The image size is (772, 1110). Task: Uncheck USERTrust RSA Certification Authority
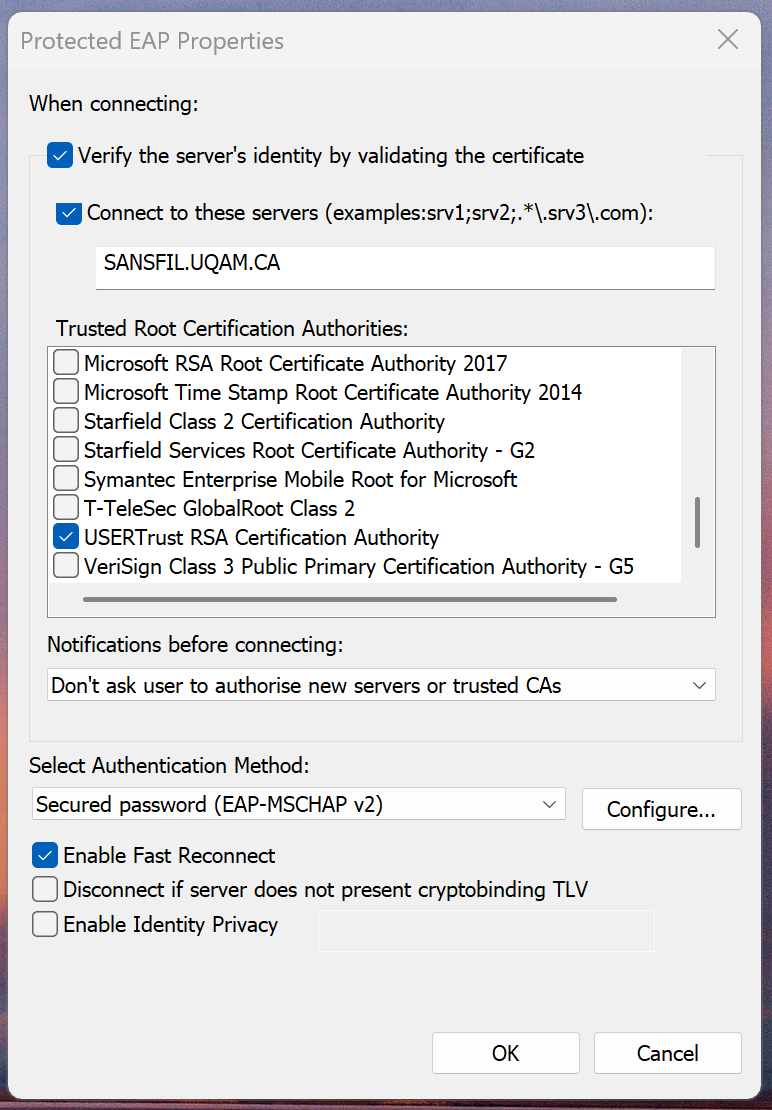[66, 537]
